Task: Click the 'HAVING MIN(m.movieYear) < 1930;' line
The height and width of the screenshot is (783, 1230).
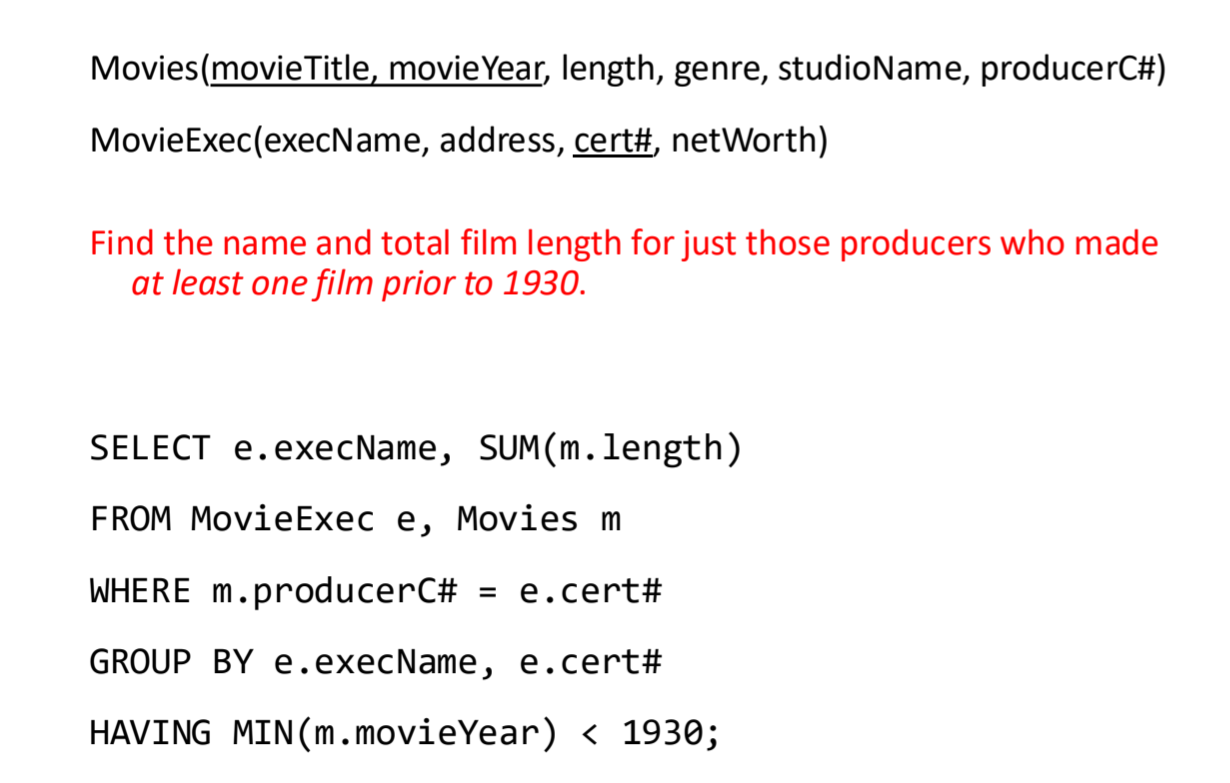Action: pyautogui.click(x=405, y=734)
